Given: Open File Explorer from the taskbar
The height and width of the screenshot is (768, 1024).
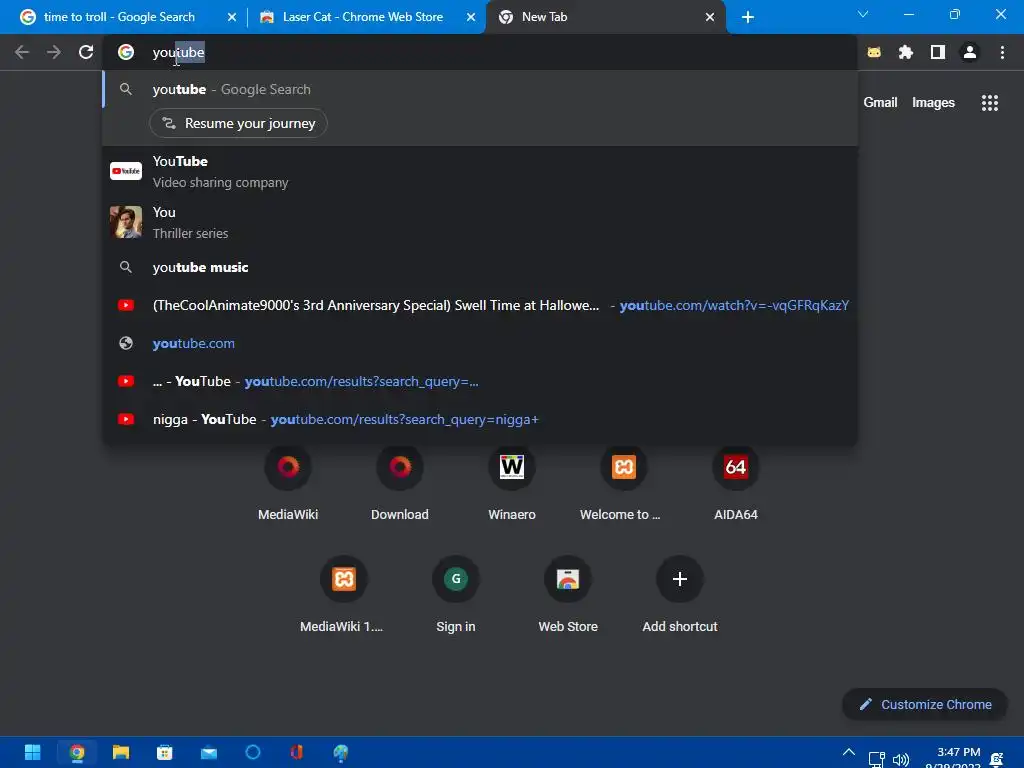Looking at the screenshot, I should pyautogui.click(x=121, y=753).
